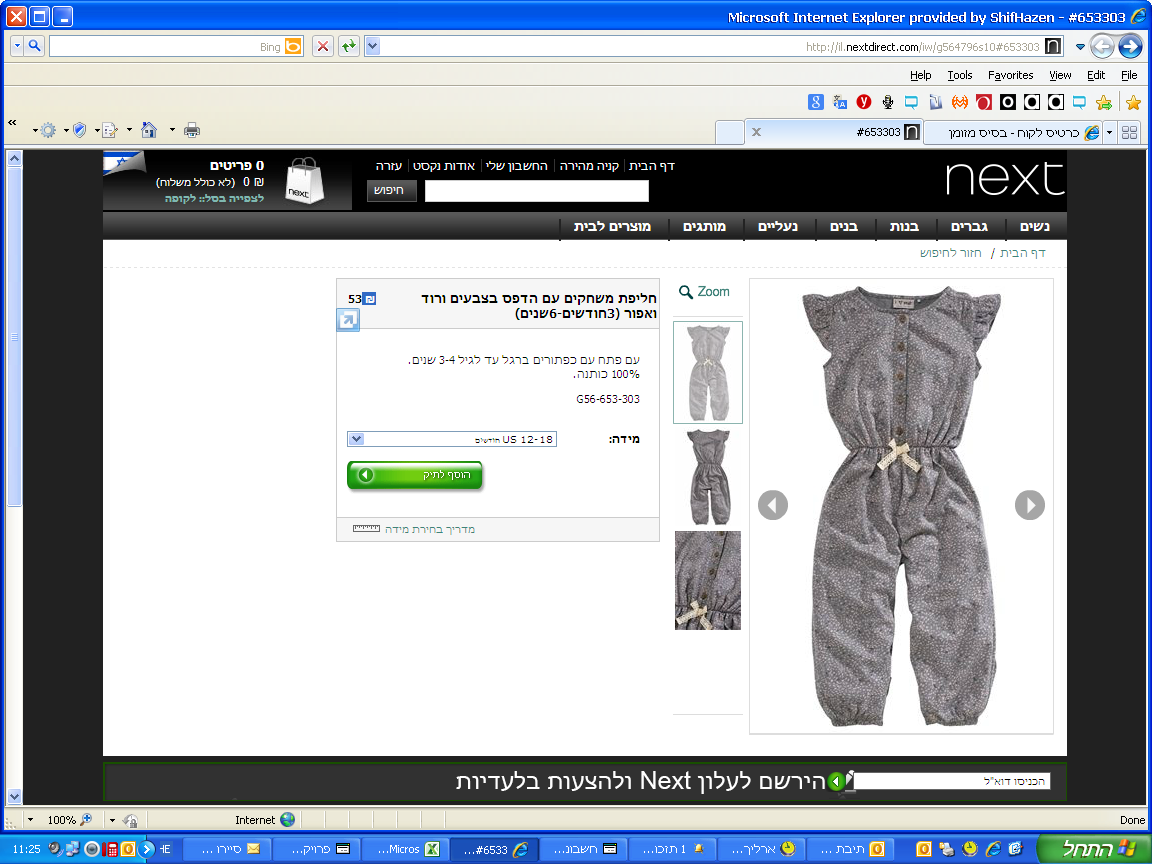Screen dimensions: 1152x864
Task: Close the #653303 browser tab
Action: pos(756,132)
